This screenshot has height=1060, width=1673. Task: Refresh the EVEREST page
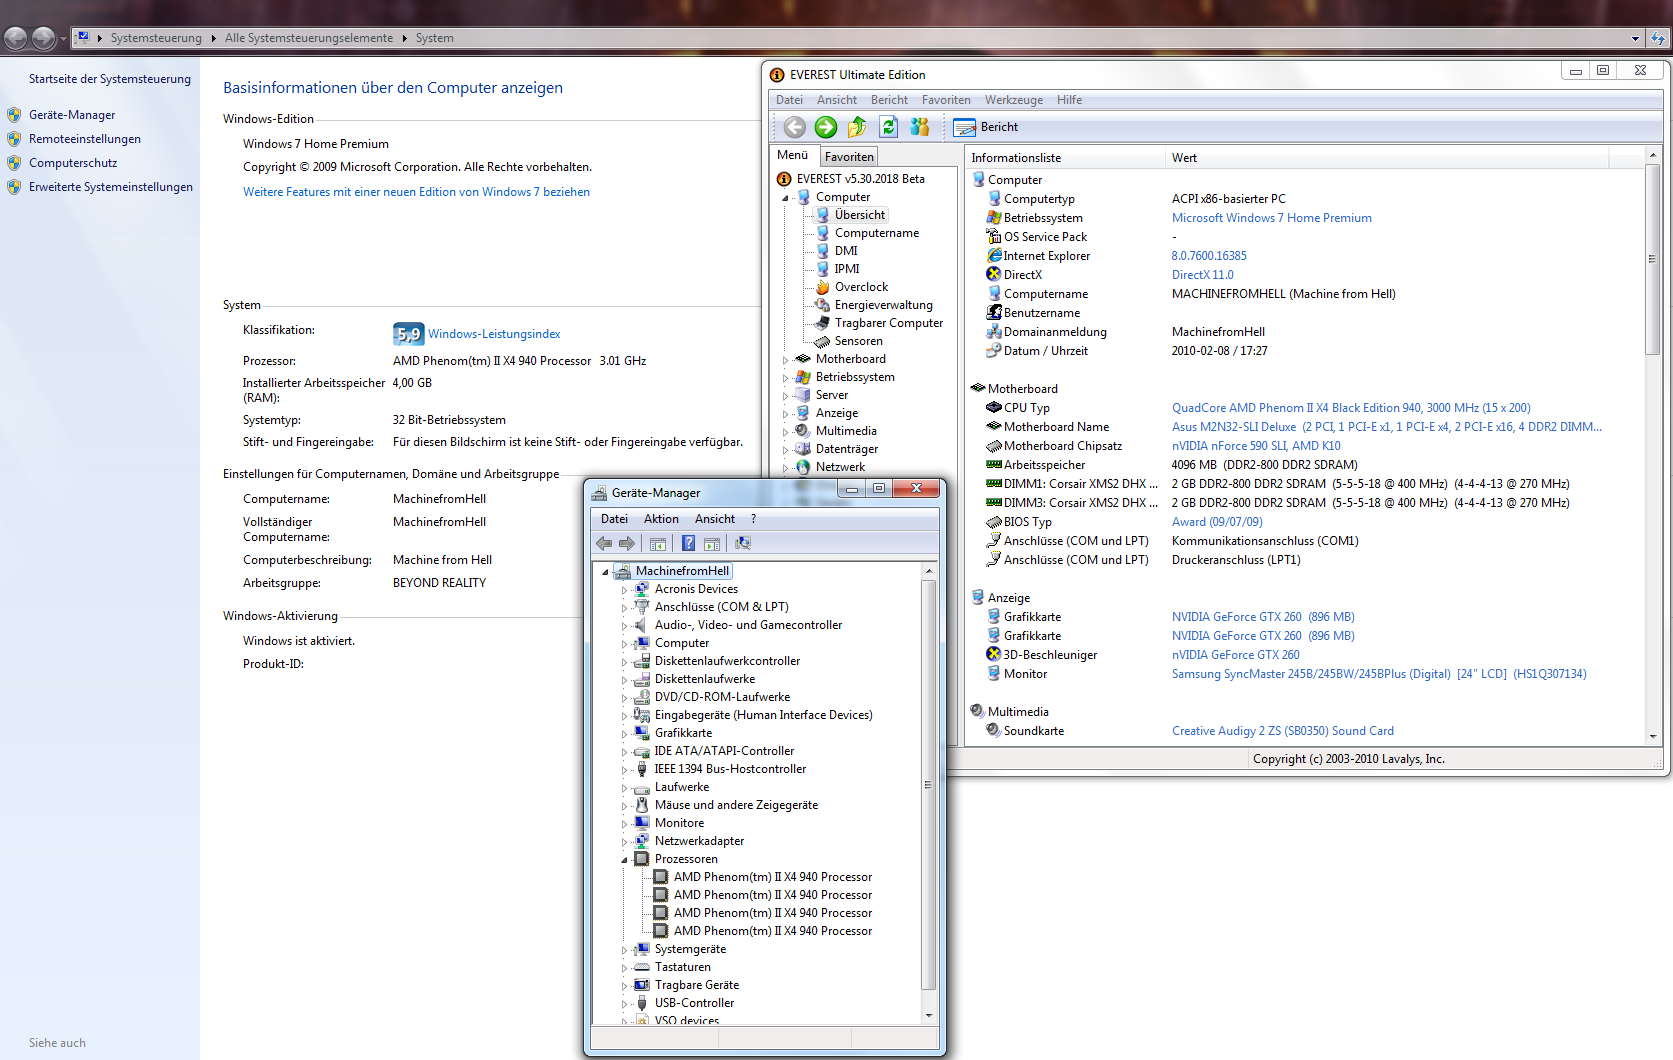pyautogui.click(x=888, y=127)
